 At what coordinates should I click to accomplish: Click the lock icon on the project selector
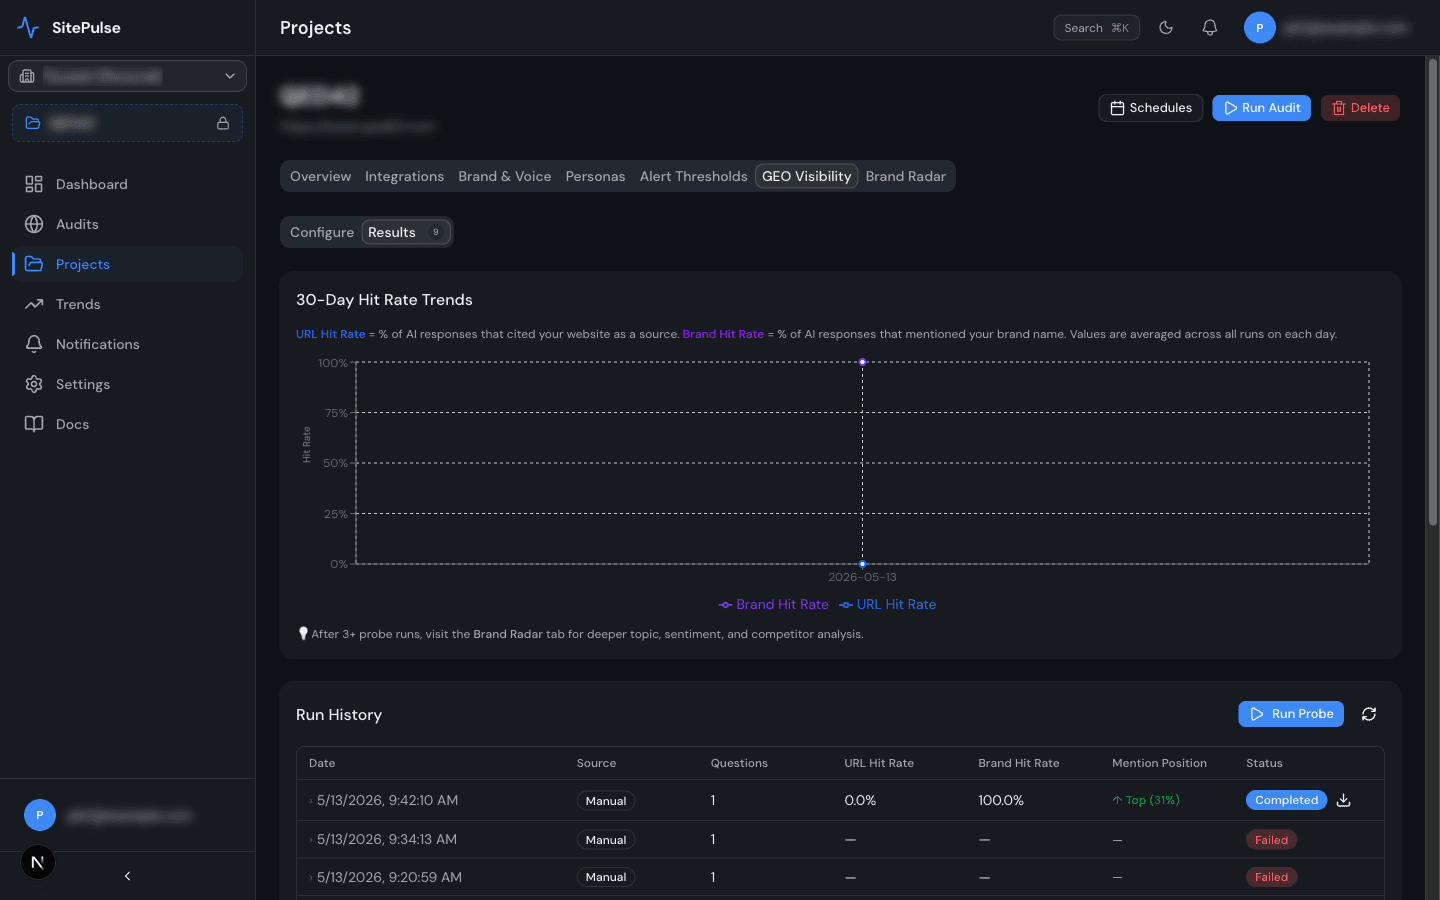coord(223,123)
